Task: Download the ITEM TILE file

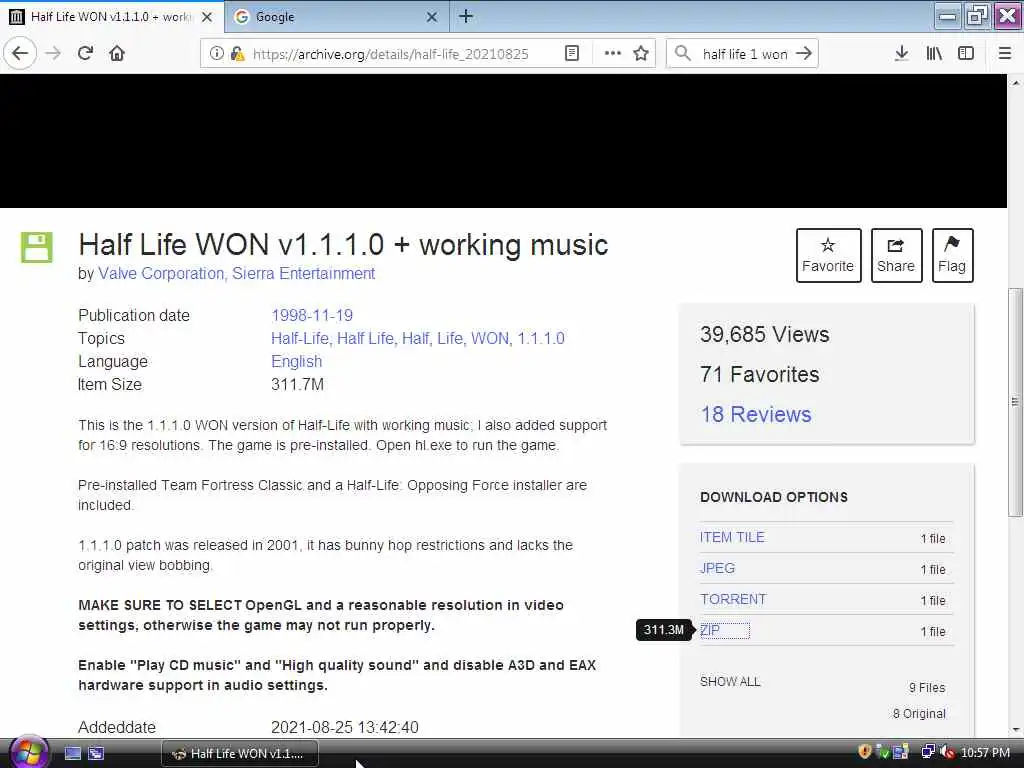Action: pyautogui.click(x=732, y=537)
